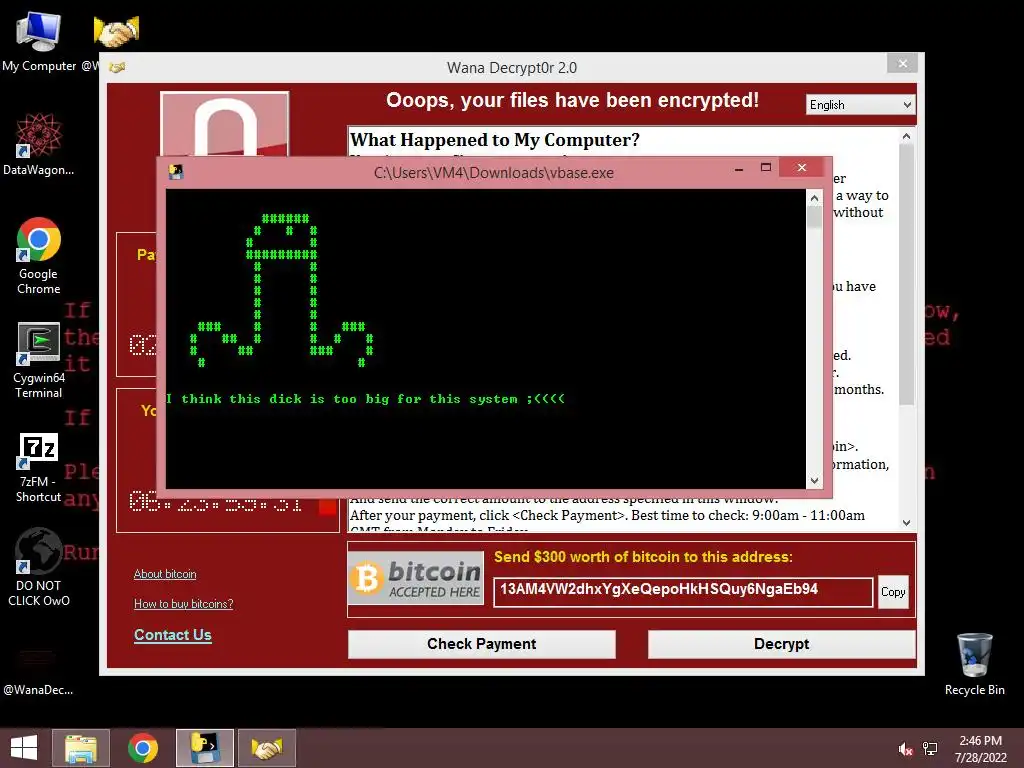Launch Google Chrome desktop shortcut
This screenshot has width=1024, height=768.
[x=39, y=255]
